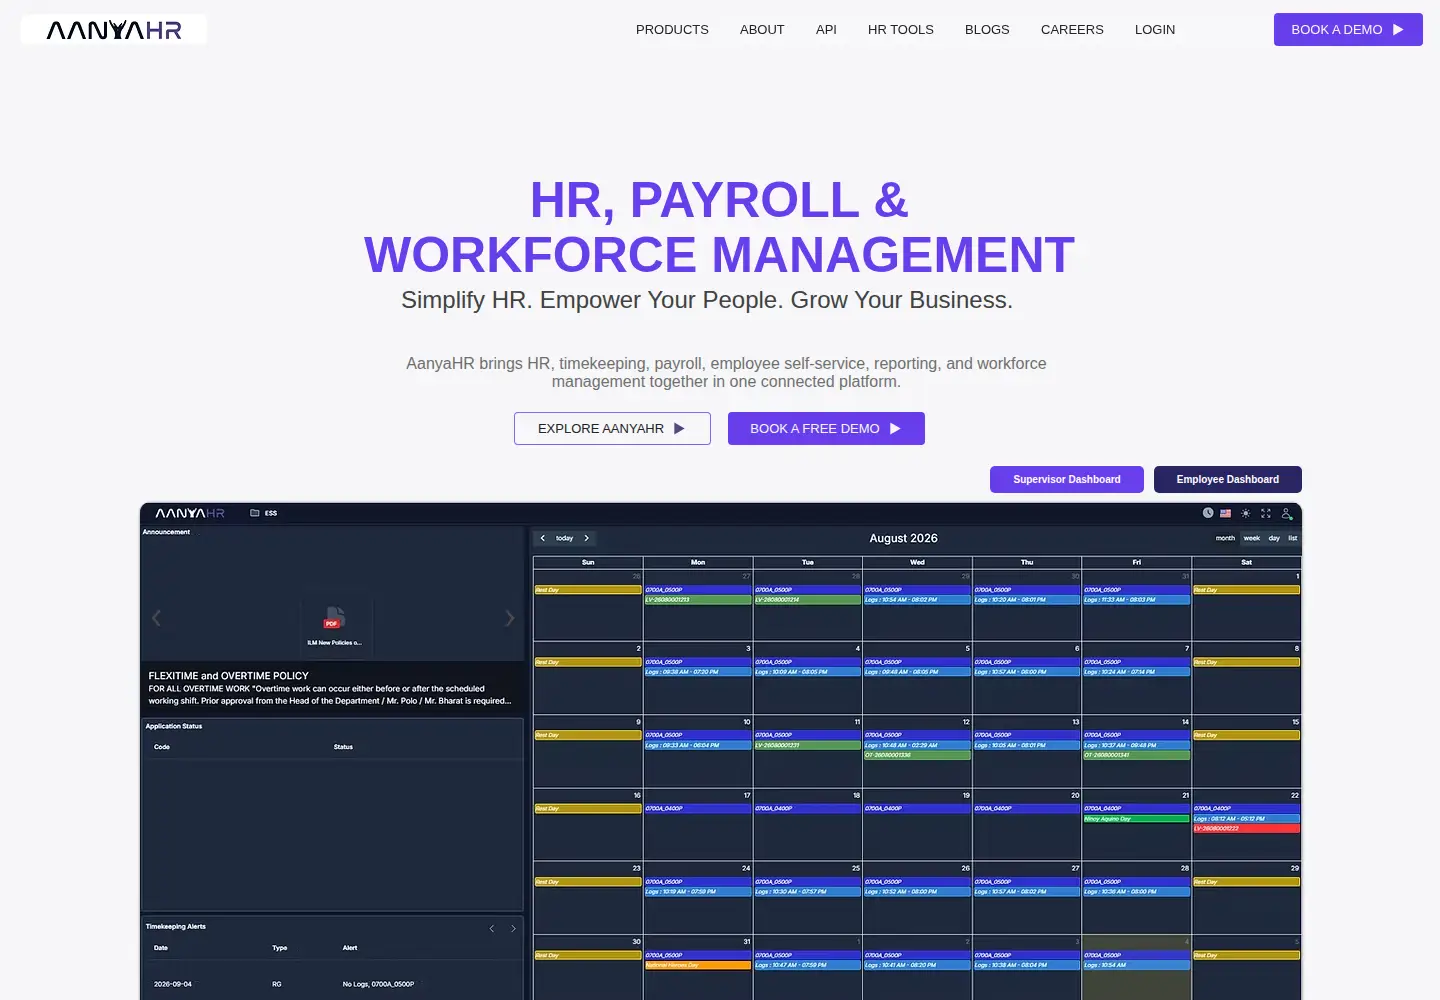This screenshot has height=1000, width=1440.
Task: Select the calendar week view
Action: pos(1252,538)
